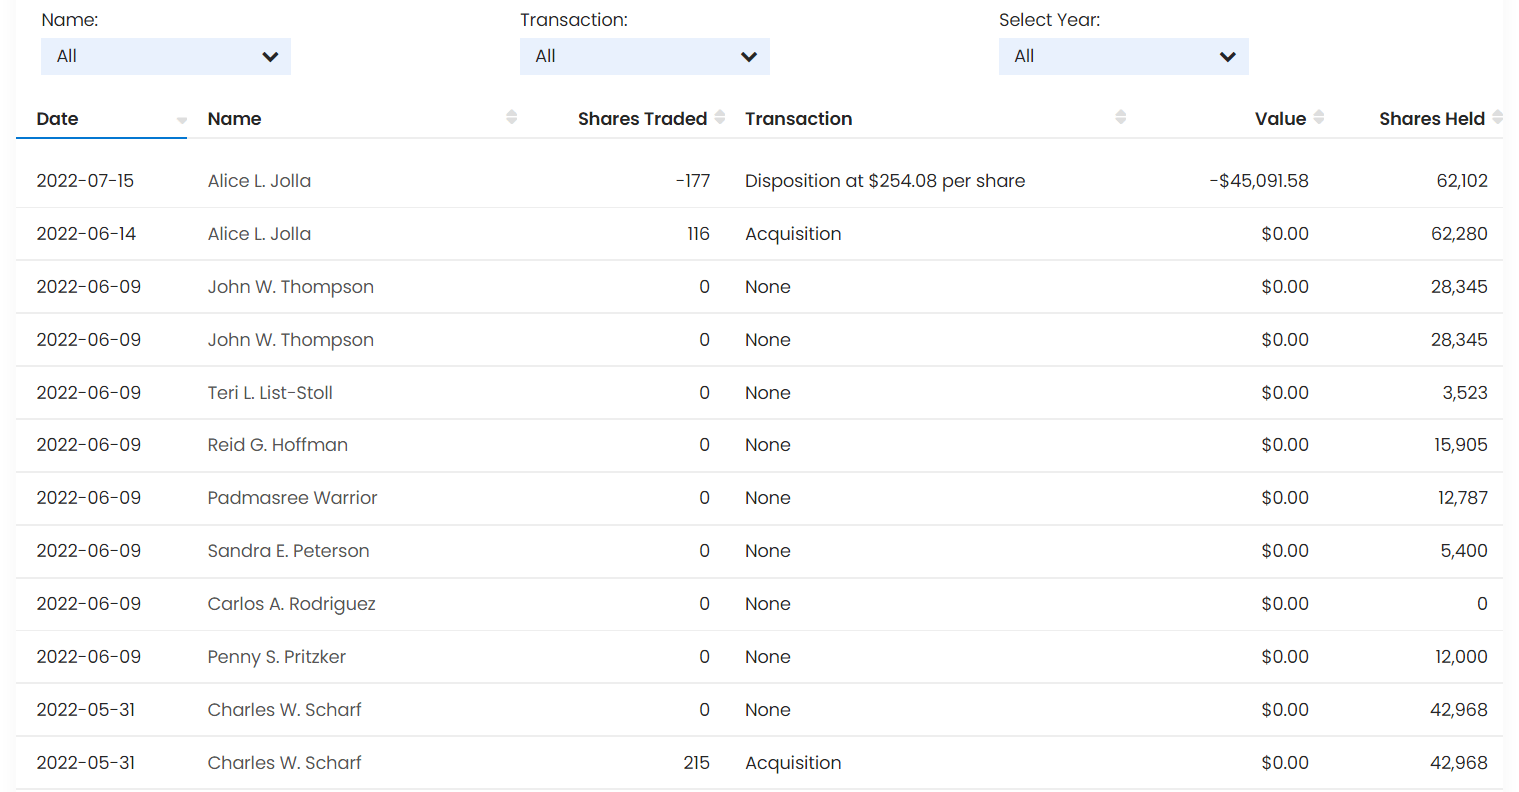1519x792 pixels.
Task: Click shares traded value 215
Action: coord(697,763)
